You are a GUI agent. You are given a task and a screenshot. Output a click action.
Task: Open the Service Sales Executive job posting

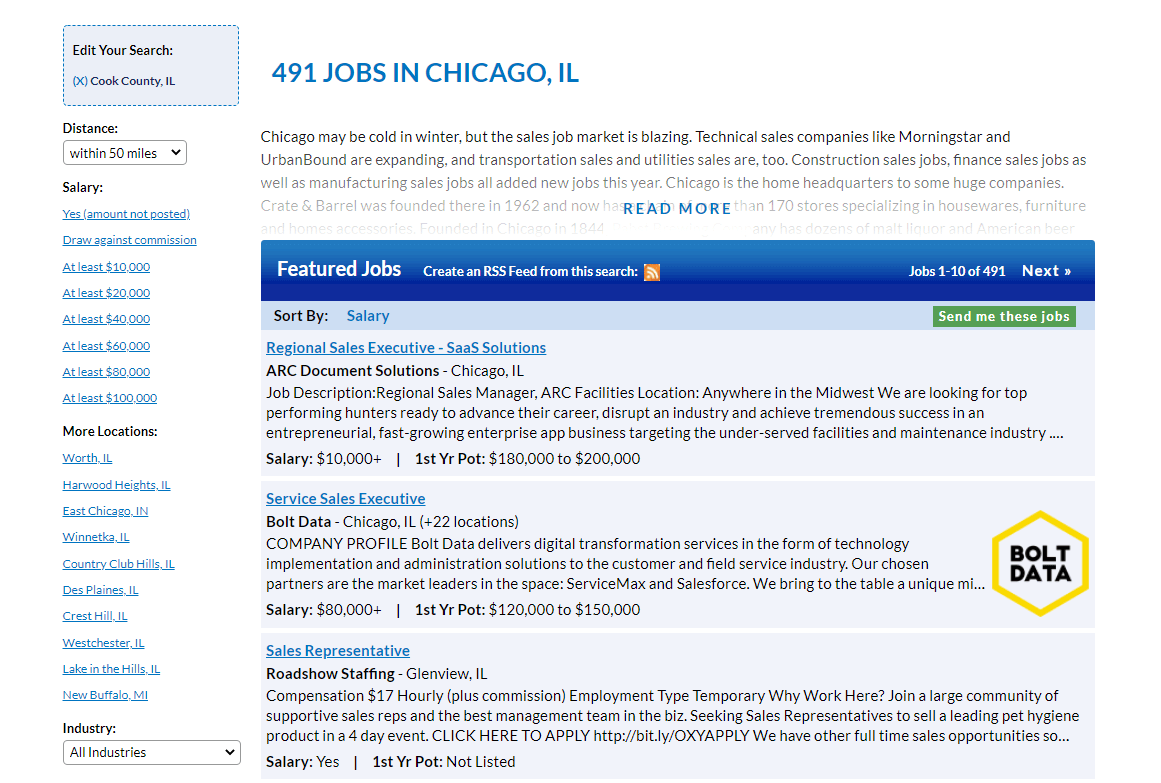[345, 498]
